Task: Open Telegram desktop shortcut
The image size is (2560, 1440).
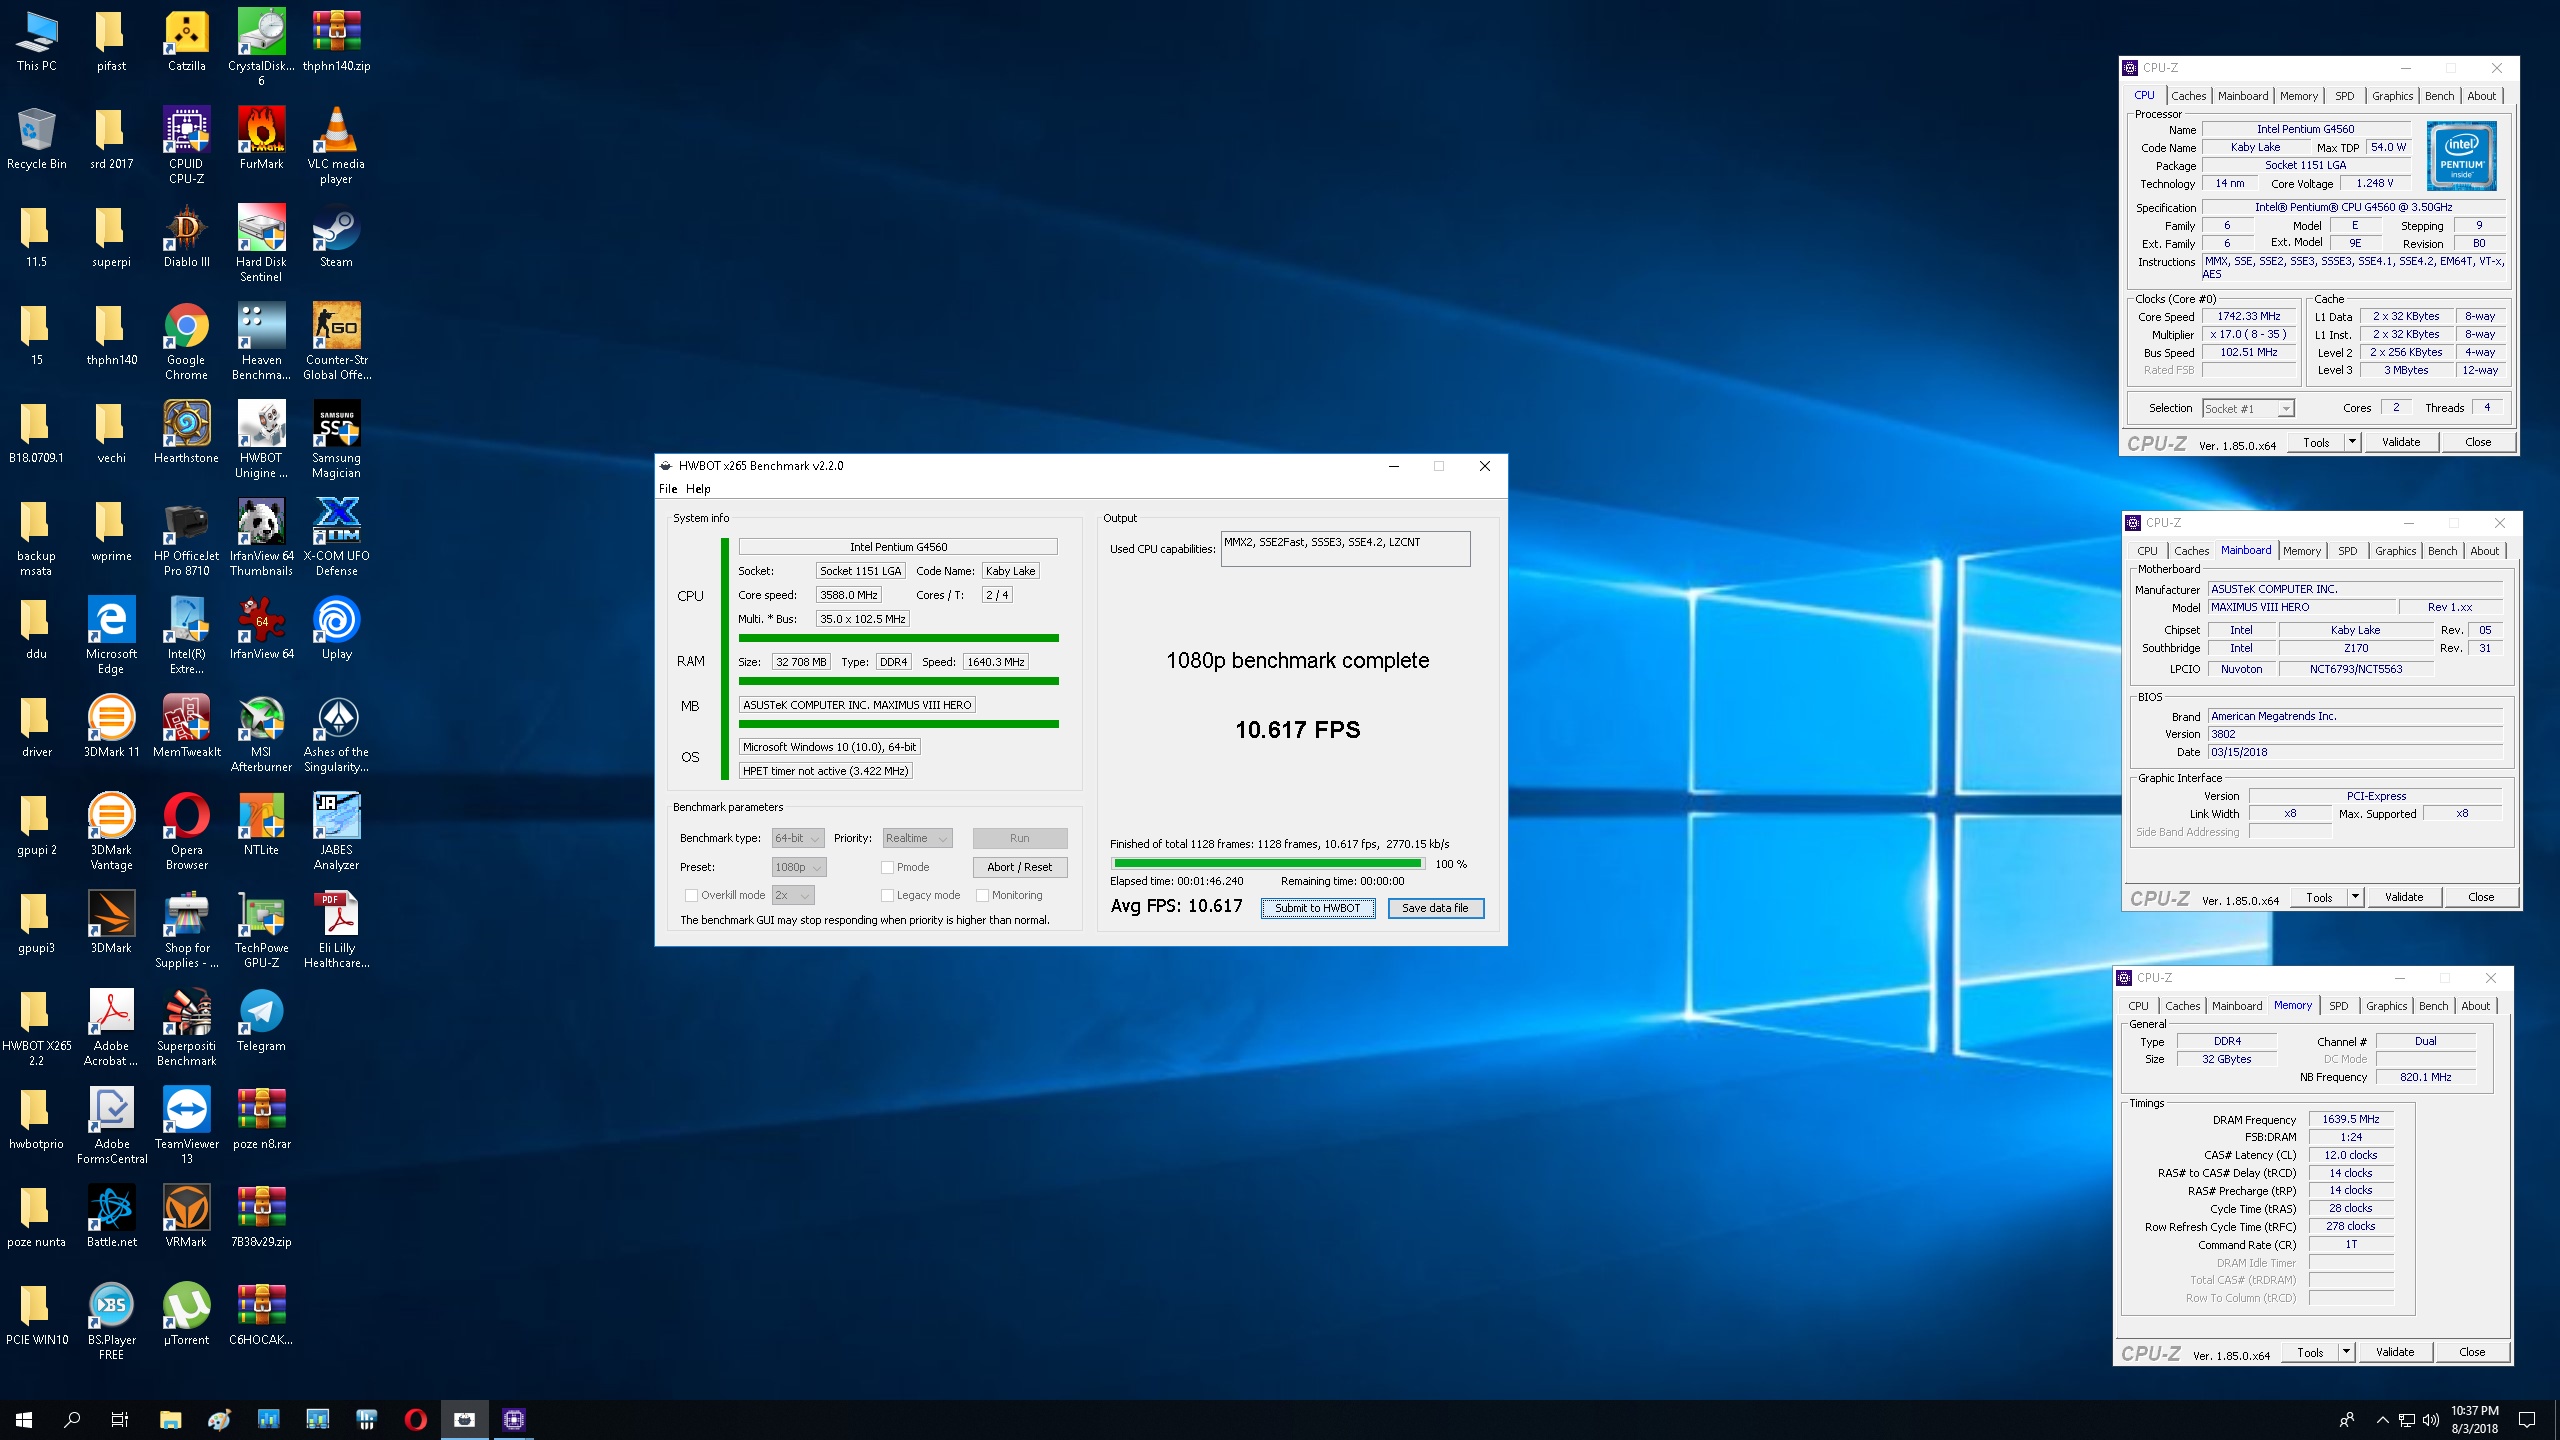Action: pos(261,1021)
